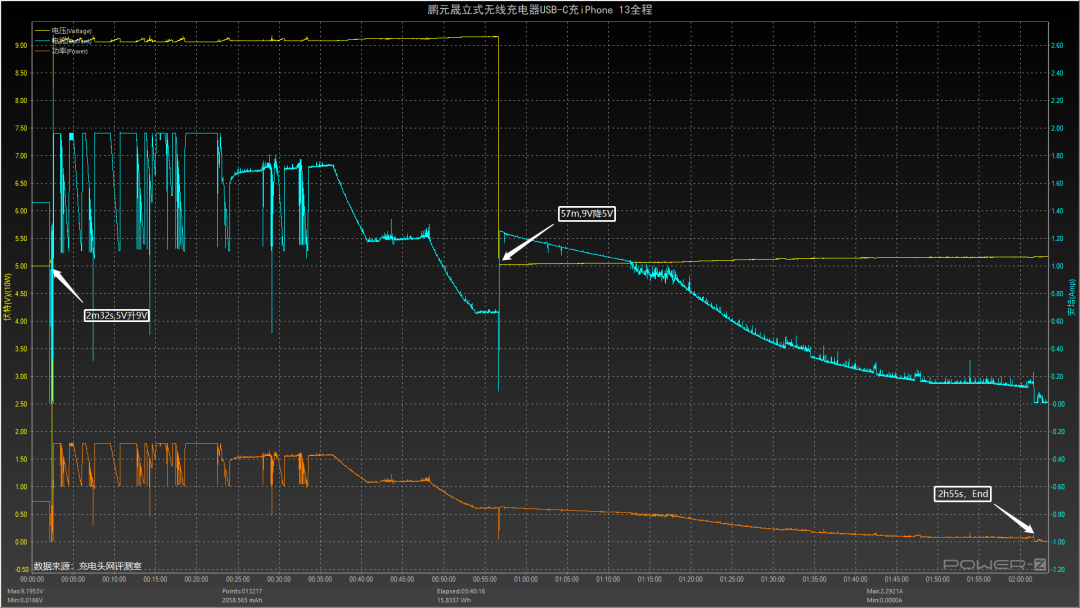Click the Max:9.1953V status readout

point(25,591)
